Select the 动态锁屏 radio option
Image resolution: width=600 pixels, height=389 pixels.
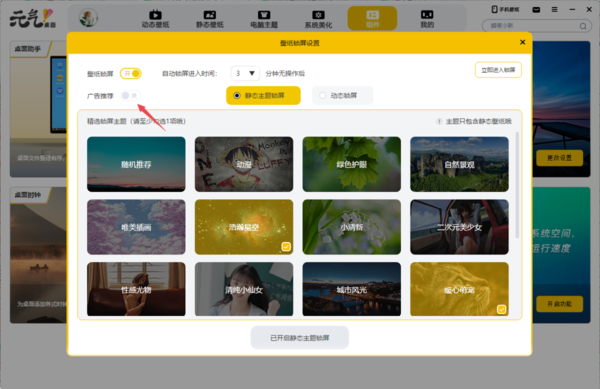(342, 96)
